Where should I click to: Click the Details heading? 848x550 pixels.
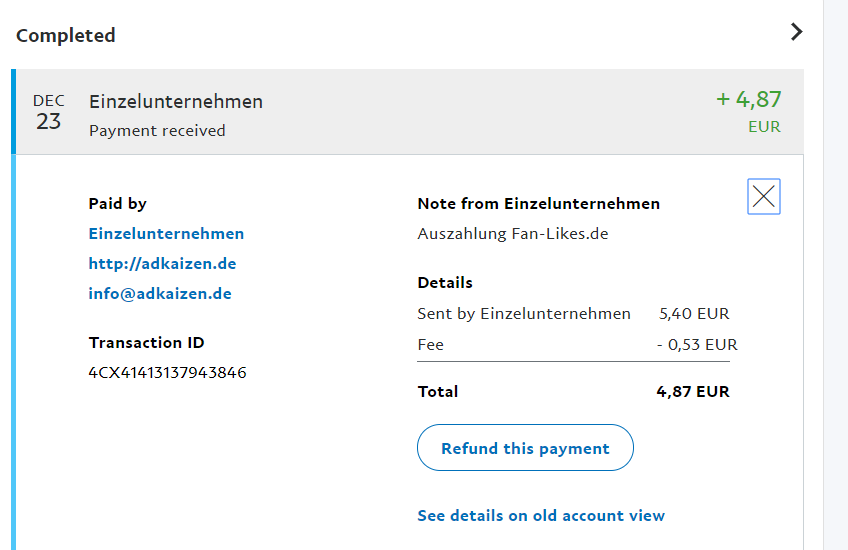tap(445, 283)
